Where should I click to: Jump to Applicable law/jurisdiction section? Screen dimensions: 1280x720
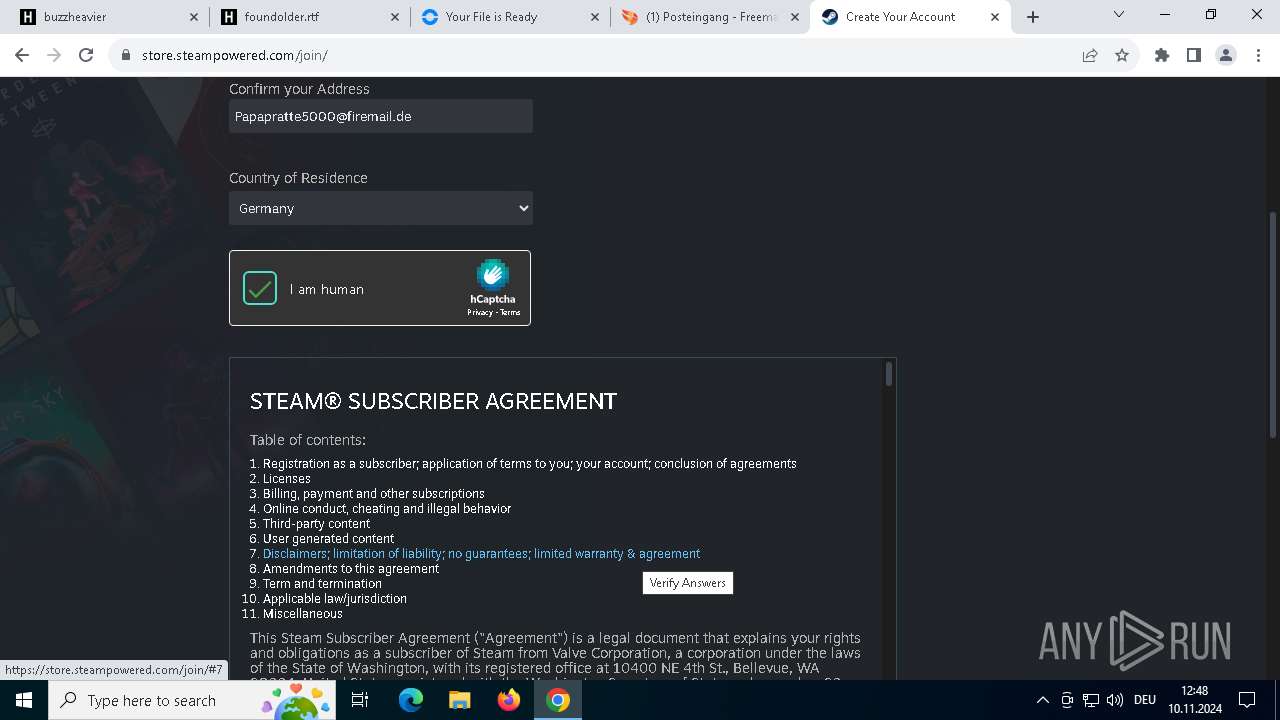pyautogui.click(x=334, y=598)
